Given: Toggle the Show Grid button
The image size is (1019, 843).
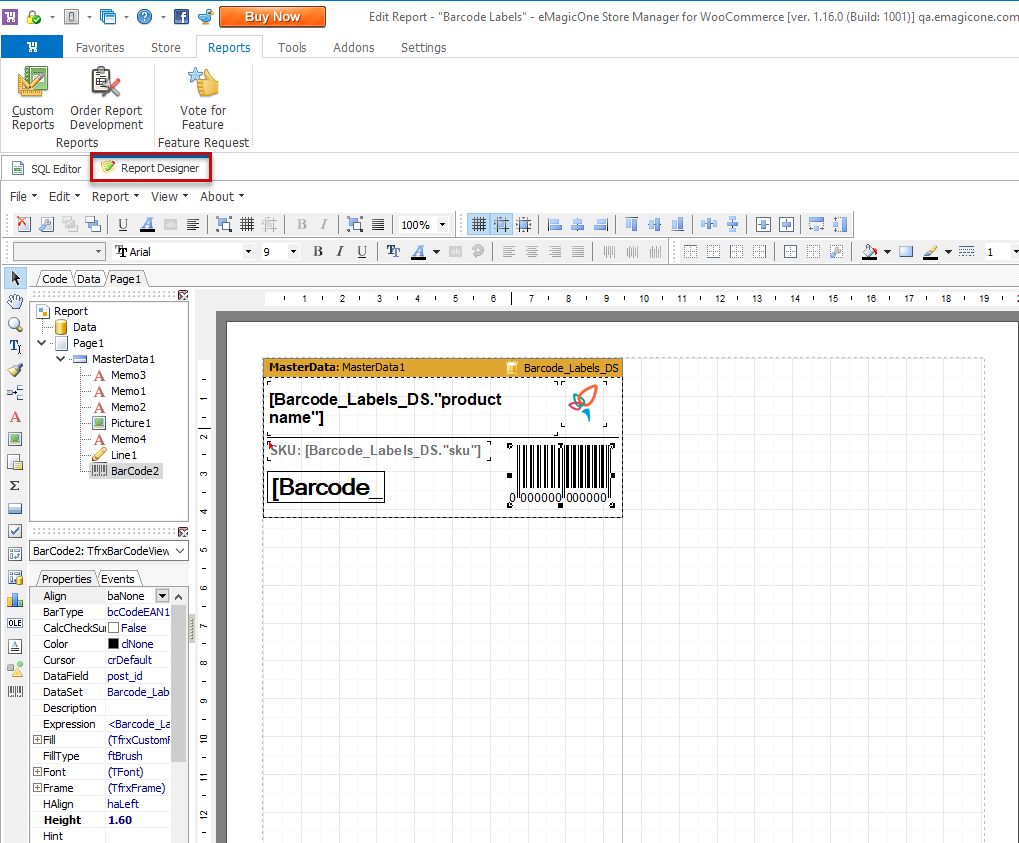Looking at the screenshot, I should coord(479,225).
